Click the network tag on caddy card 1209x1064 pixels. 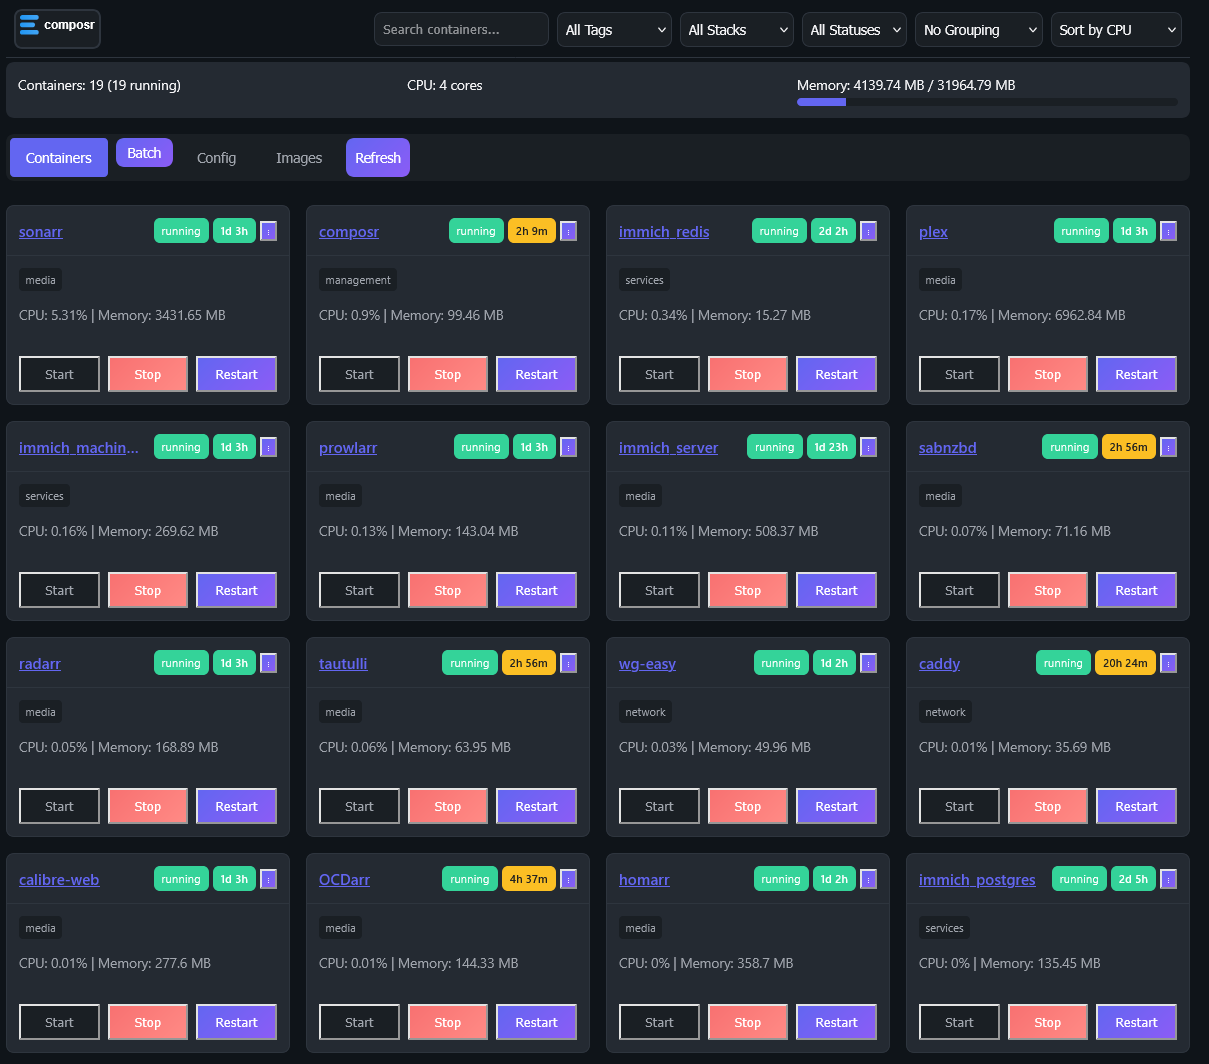click(945, 712)
